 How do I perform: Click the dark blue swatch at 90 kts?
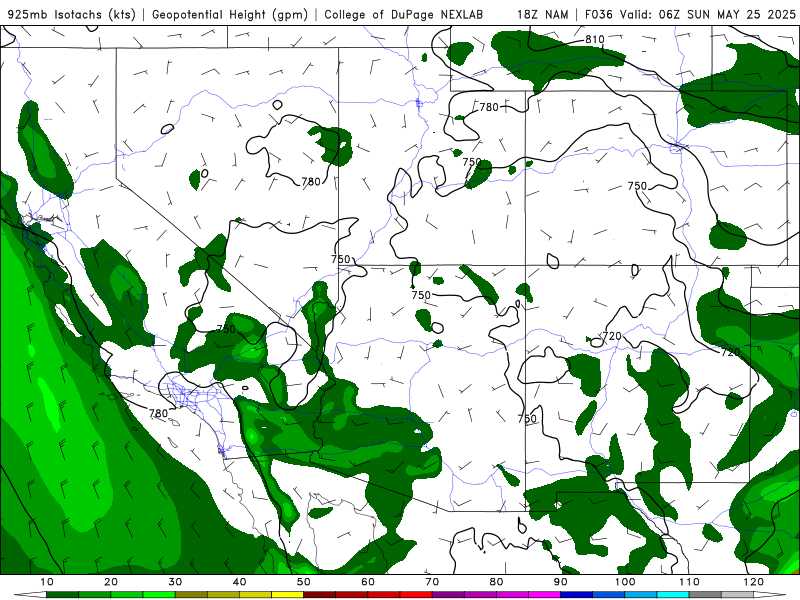click(577, 595)
